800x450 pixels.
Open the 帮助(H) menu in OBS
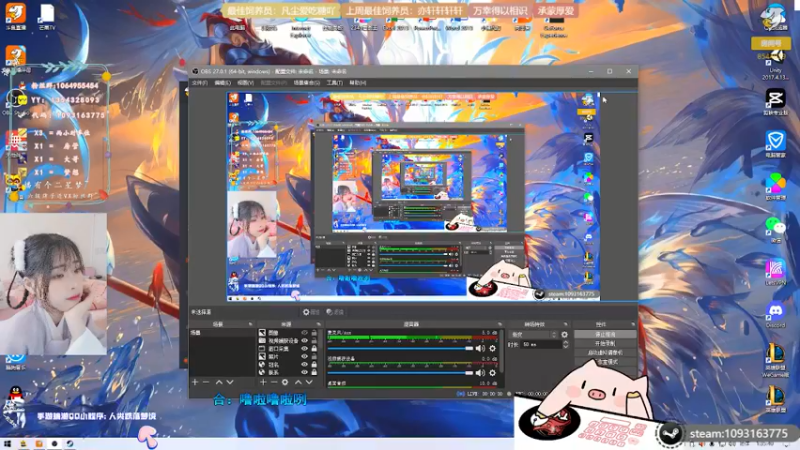point(358,83)
